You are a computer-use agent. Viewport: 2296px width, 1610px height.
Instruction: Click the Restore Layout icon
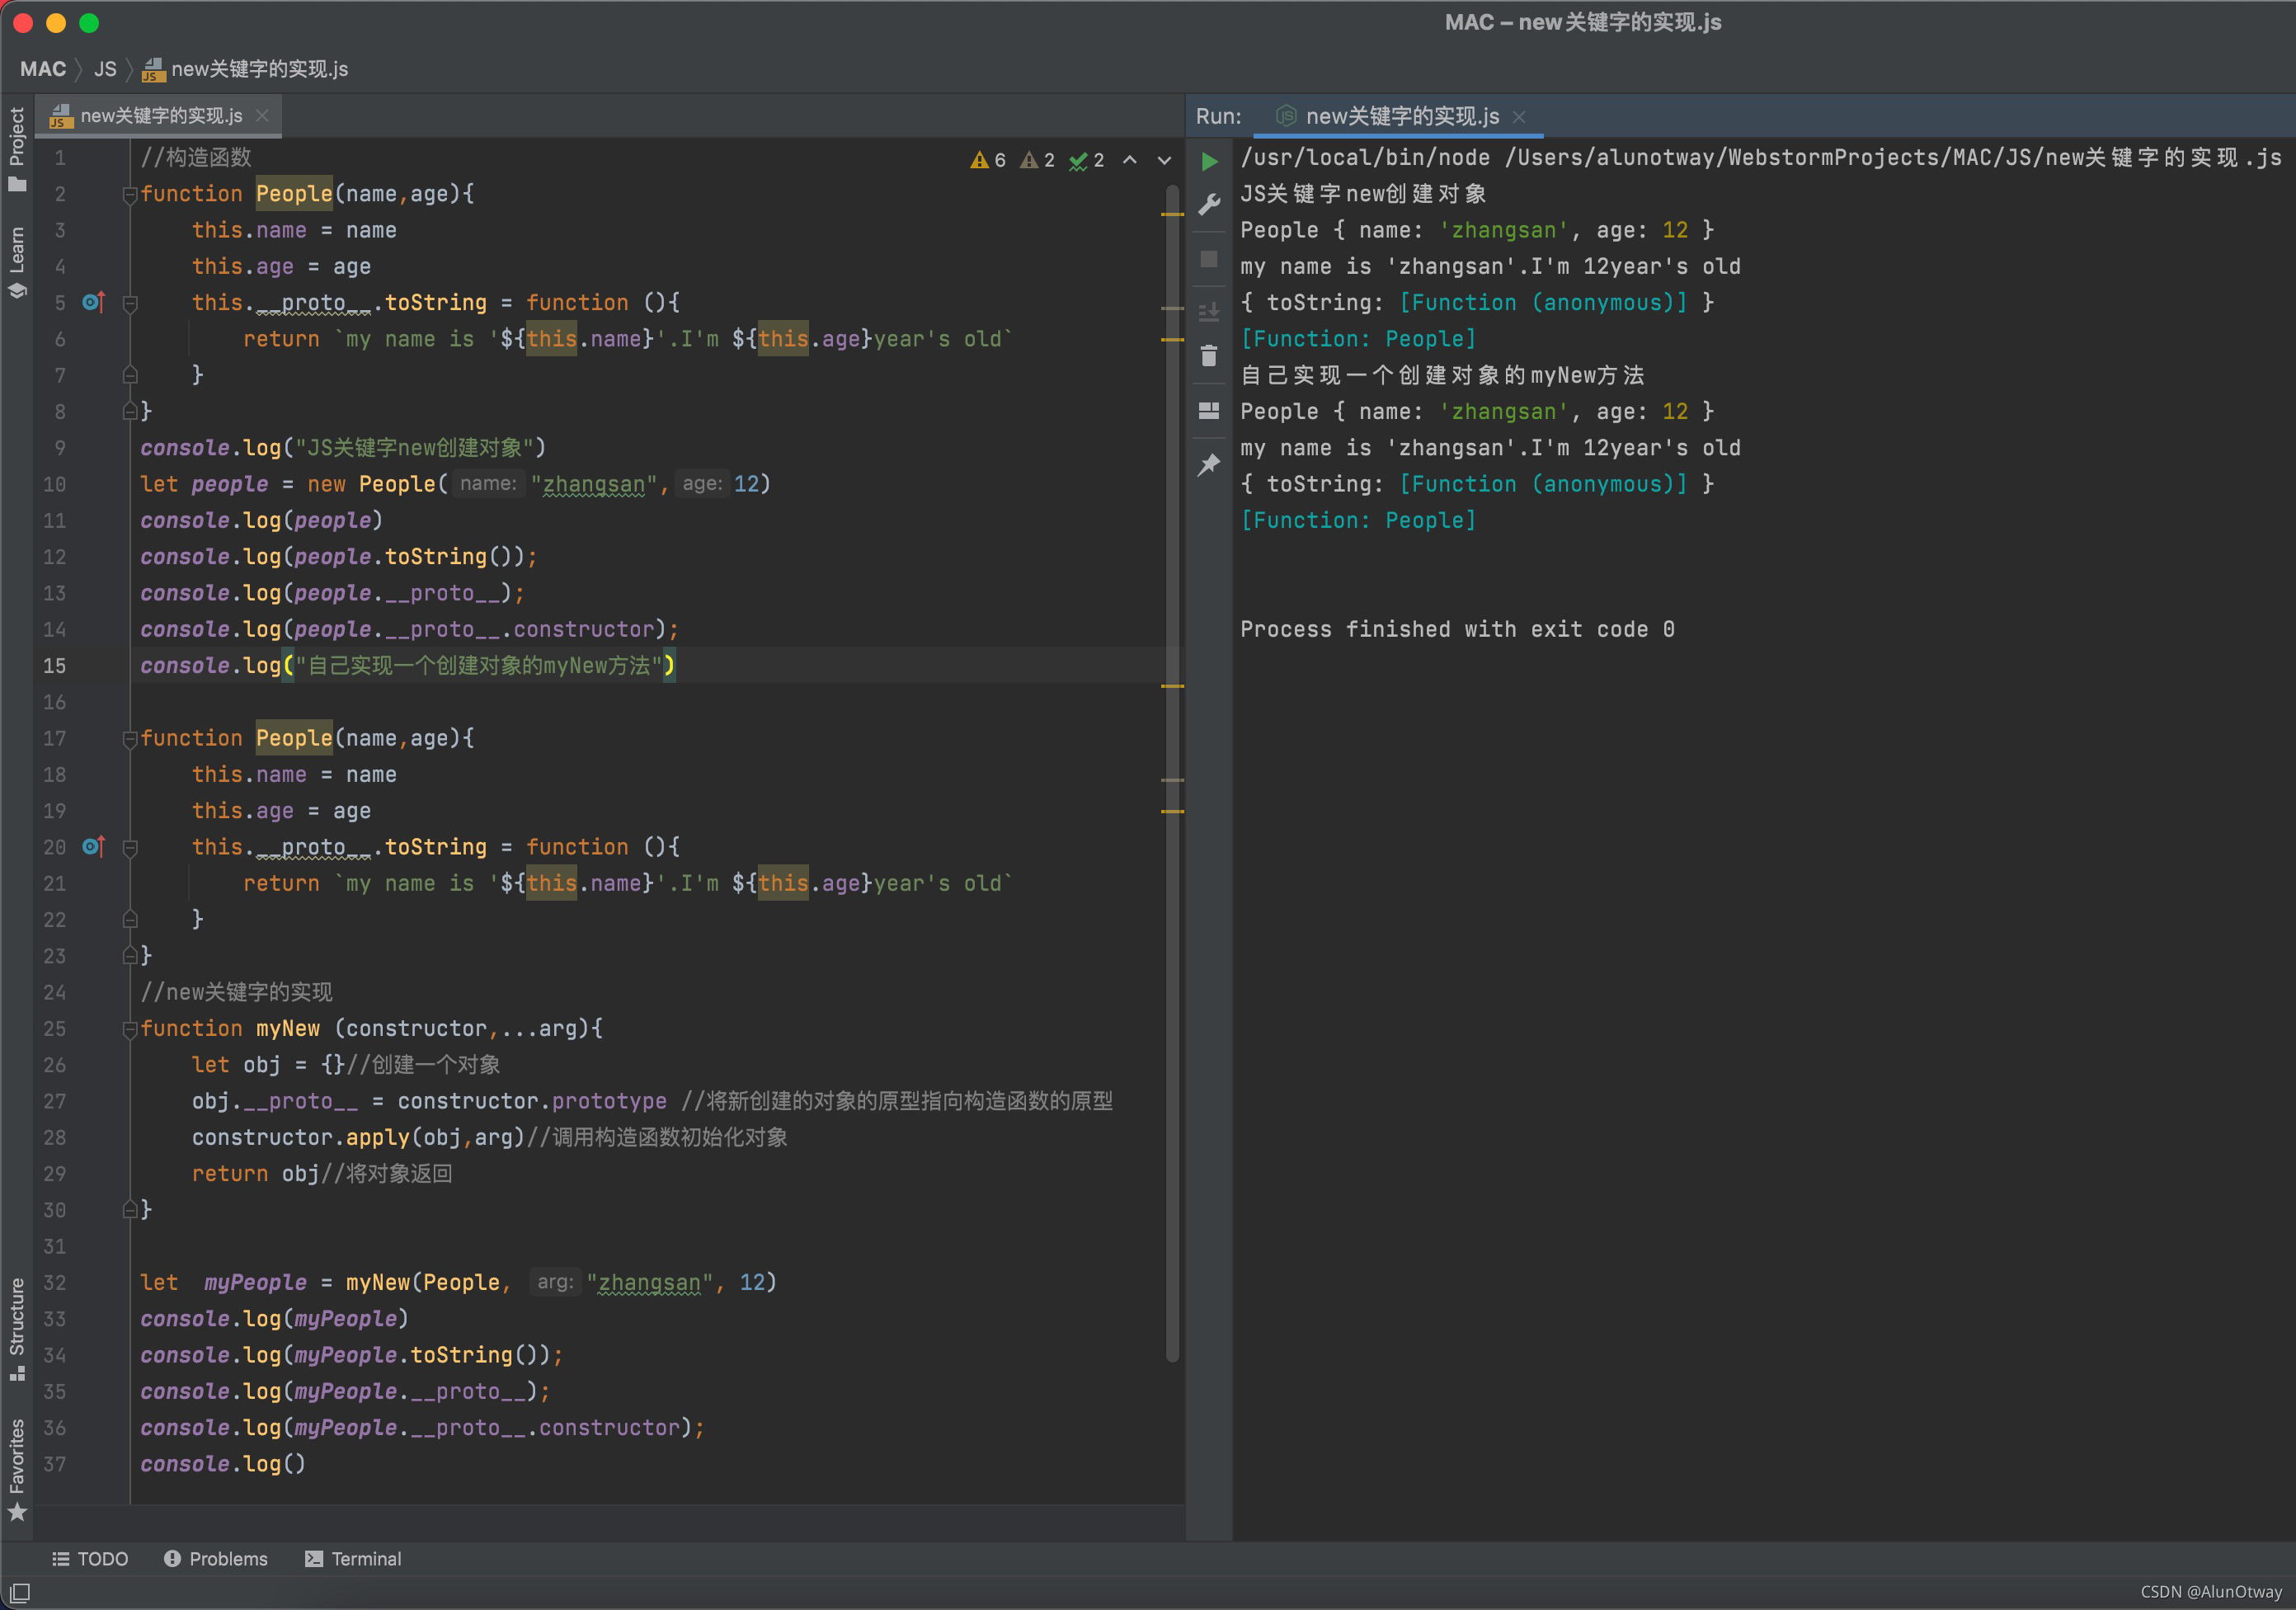click(1209, 411)
